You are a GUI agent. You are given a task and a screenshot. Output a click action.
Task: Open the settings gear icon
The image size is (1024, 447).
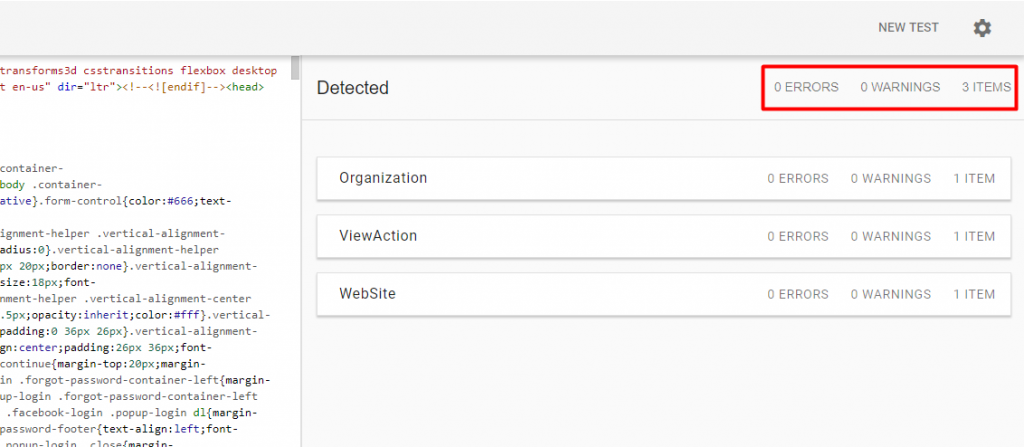pos(982,28)
